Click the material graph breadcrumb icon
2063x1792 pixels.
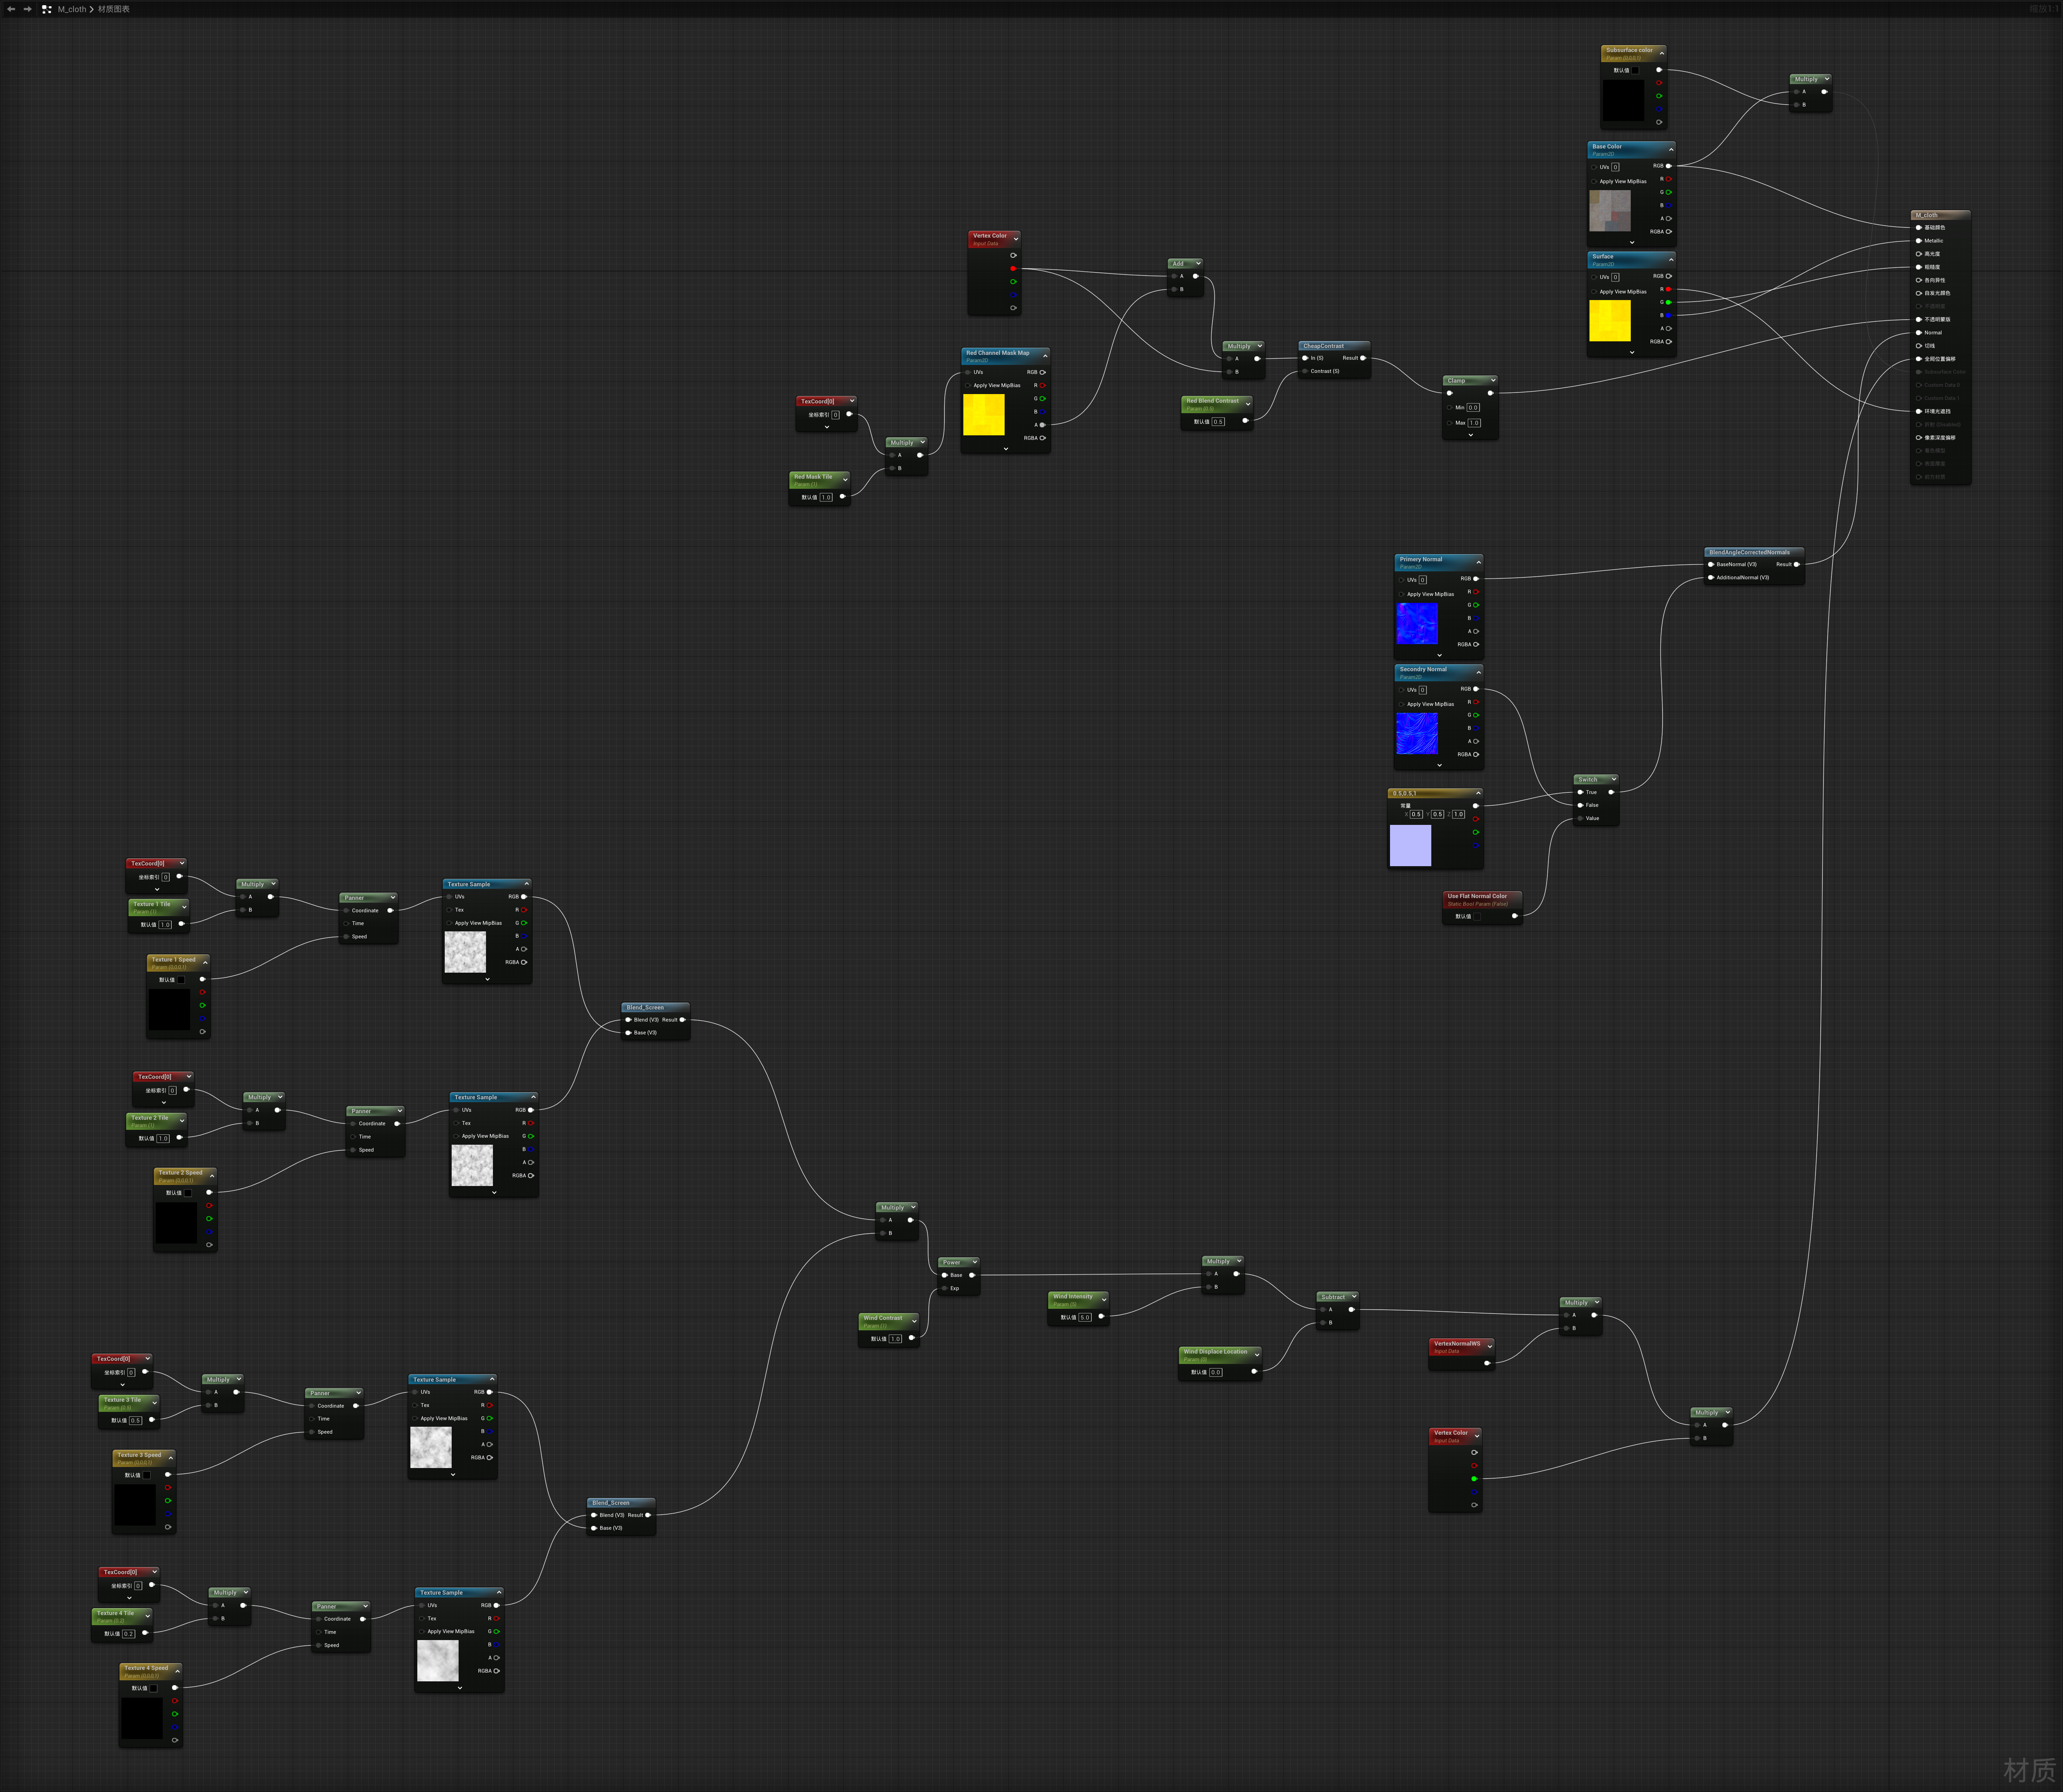coord(46,9)
